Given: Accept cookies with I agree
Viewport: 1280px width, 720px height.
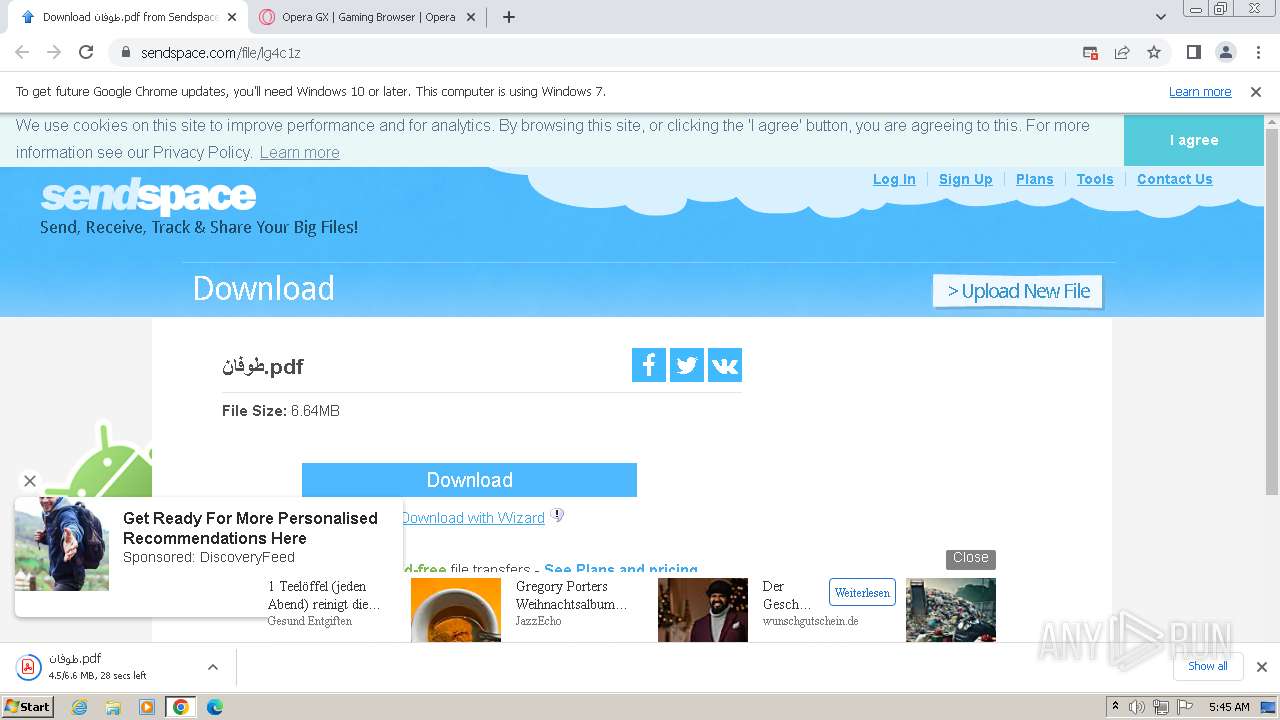Looking at the screenshot, I should [x=1194, y=140].
